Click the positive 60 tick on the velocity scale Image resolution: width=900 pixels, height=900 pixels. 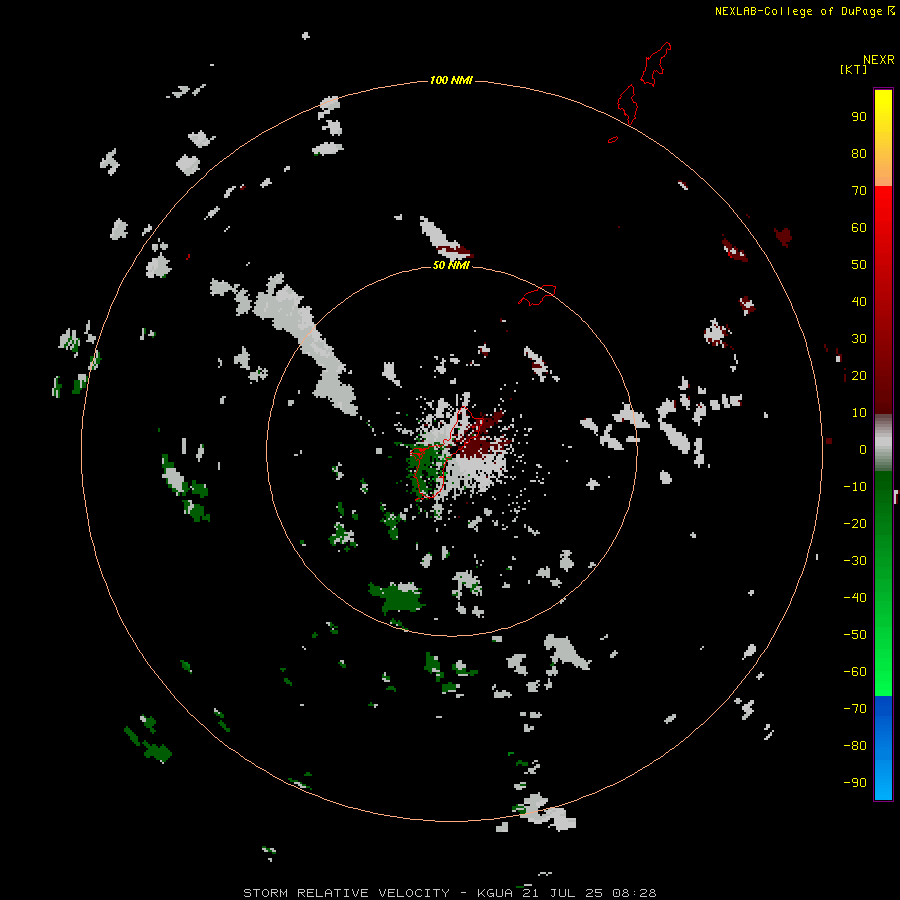tap(859, 228)
